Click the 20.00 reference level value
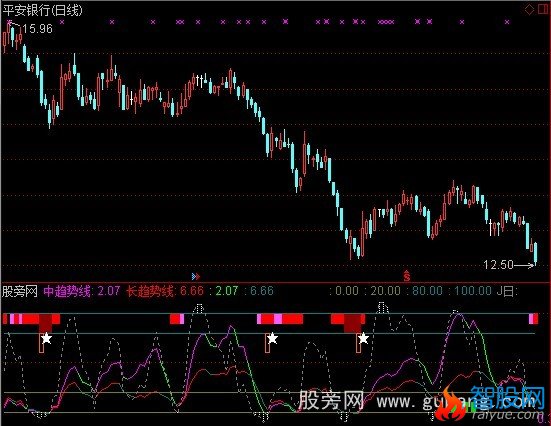 (x=385, y=291)
